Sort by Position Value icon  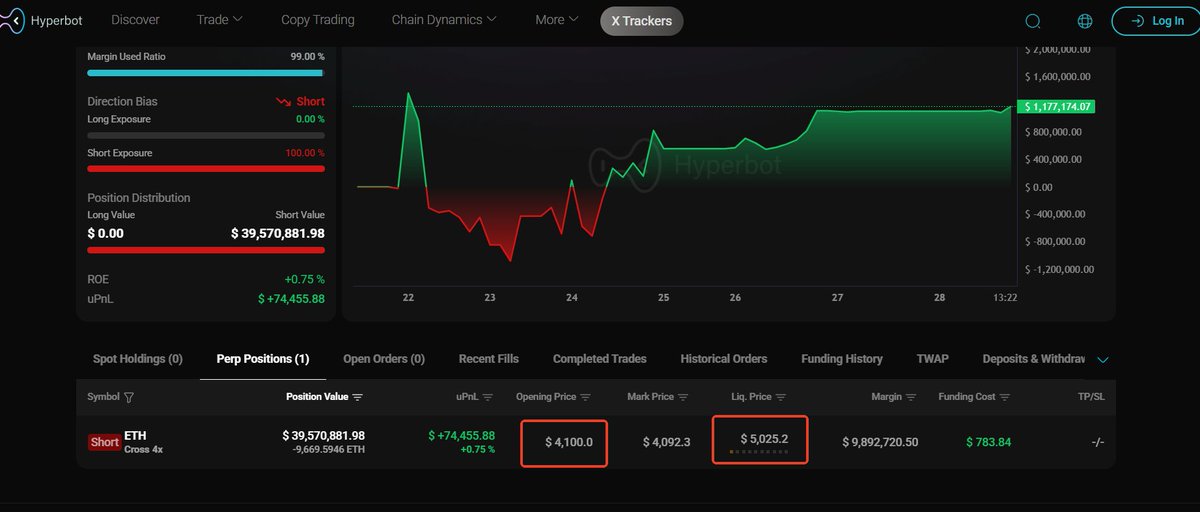(357, 397)
